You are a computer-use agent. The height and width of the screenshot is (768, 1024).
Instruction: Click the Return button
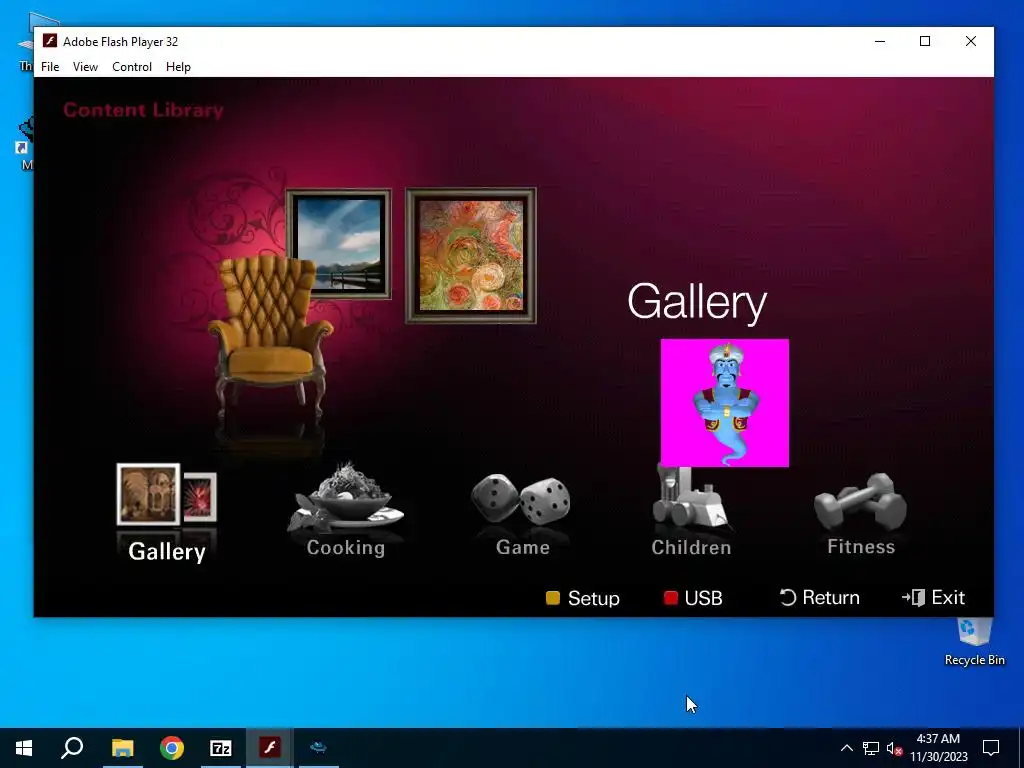[820, 598]
